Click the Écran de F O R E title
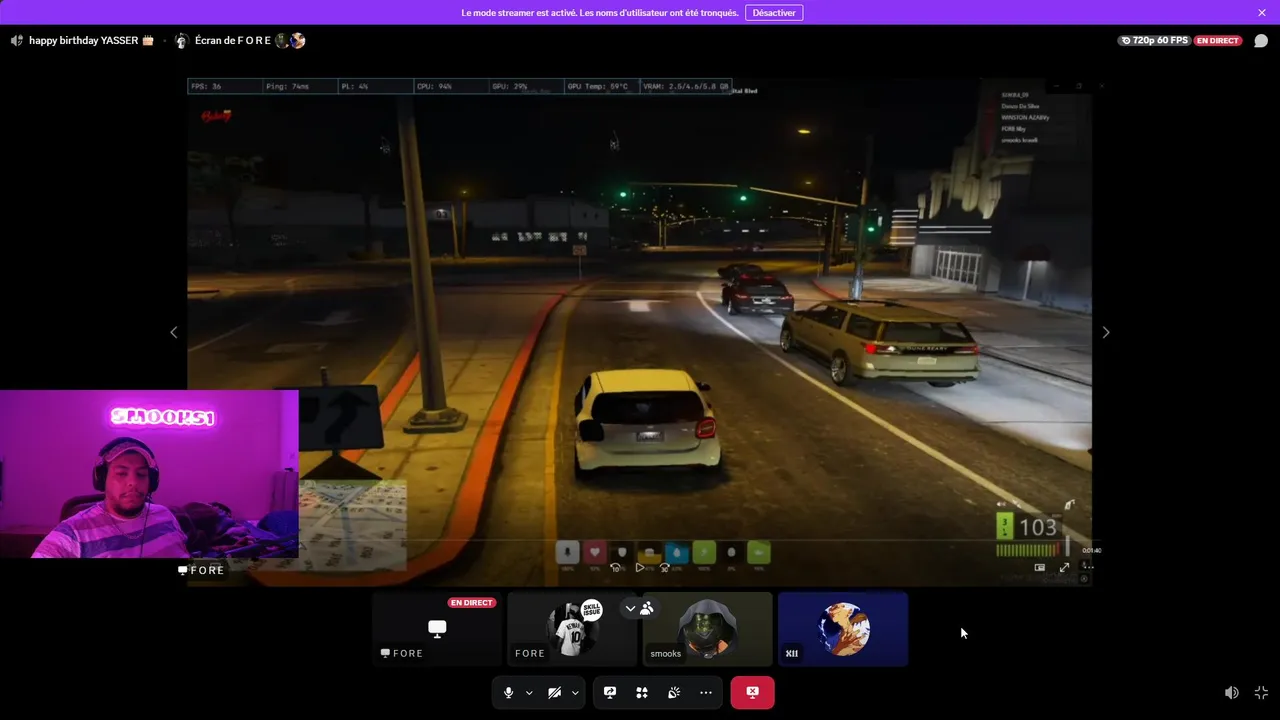 (233, 41)
